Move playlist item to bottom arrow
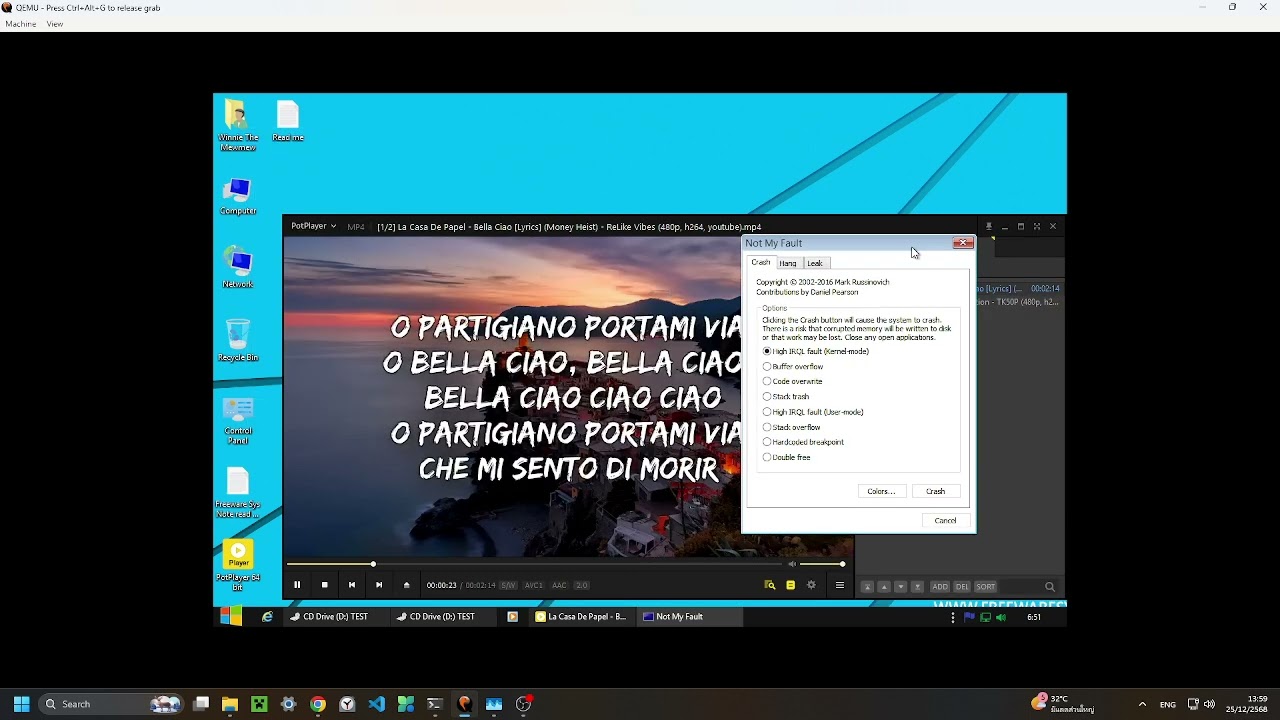Screen dimensions: 1280x720 tap(917, 587)
